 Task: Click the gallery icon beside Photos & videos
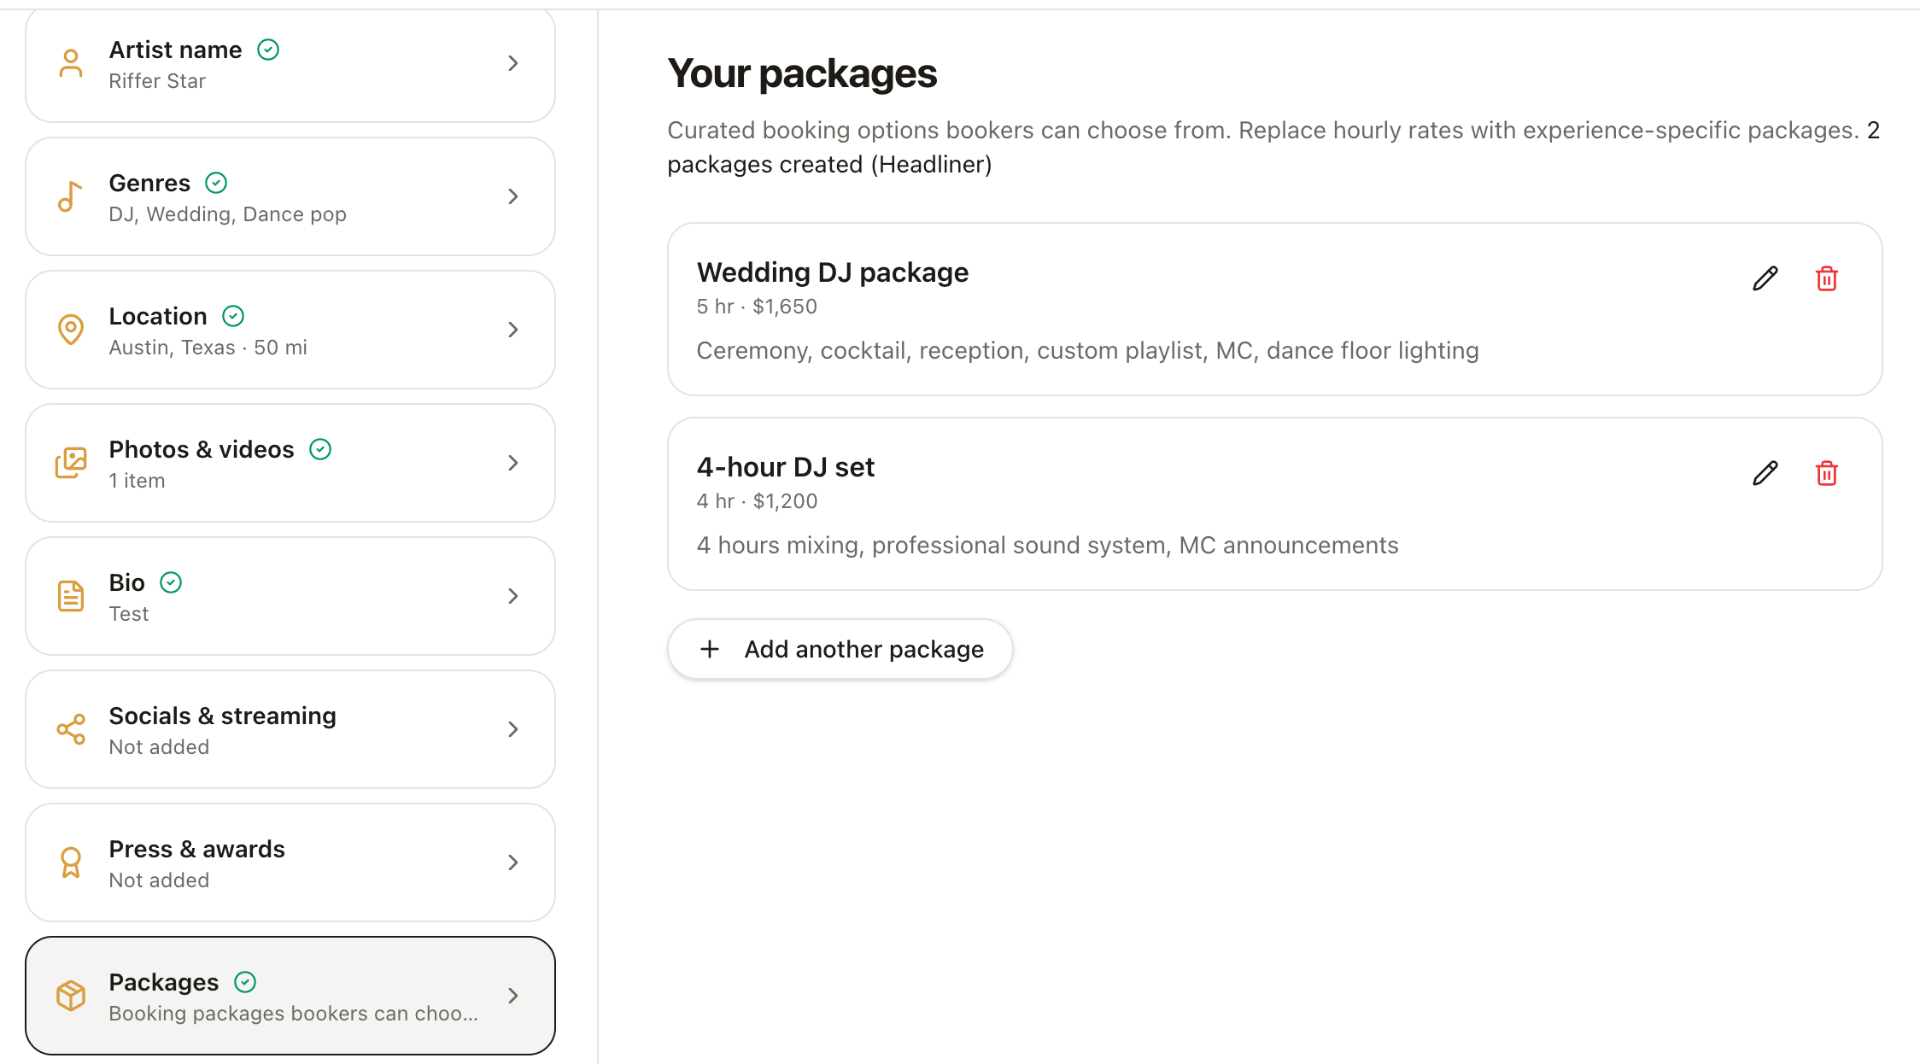(x=70, y=462)
